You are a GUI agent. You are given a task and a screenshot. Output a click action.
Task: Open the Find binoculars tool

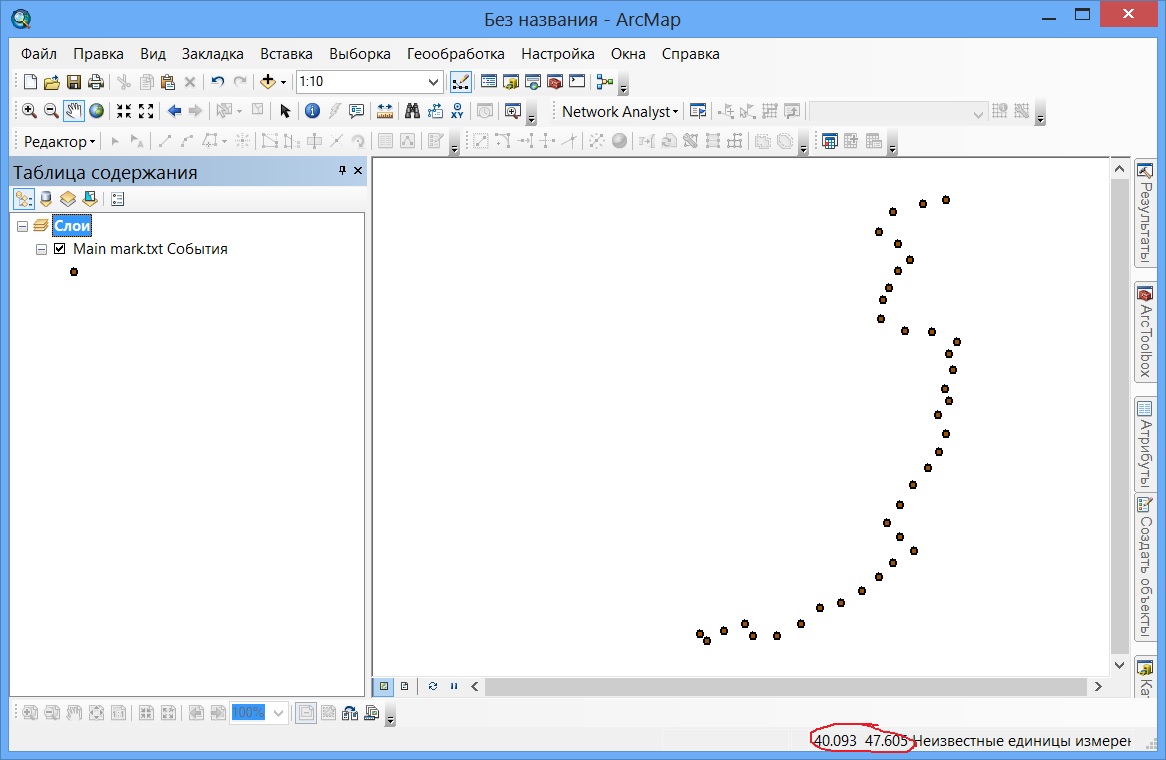click(x=412, y=111)
